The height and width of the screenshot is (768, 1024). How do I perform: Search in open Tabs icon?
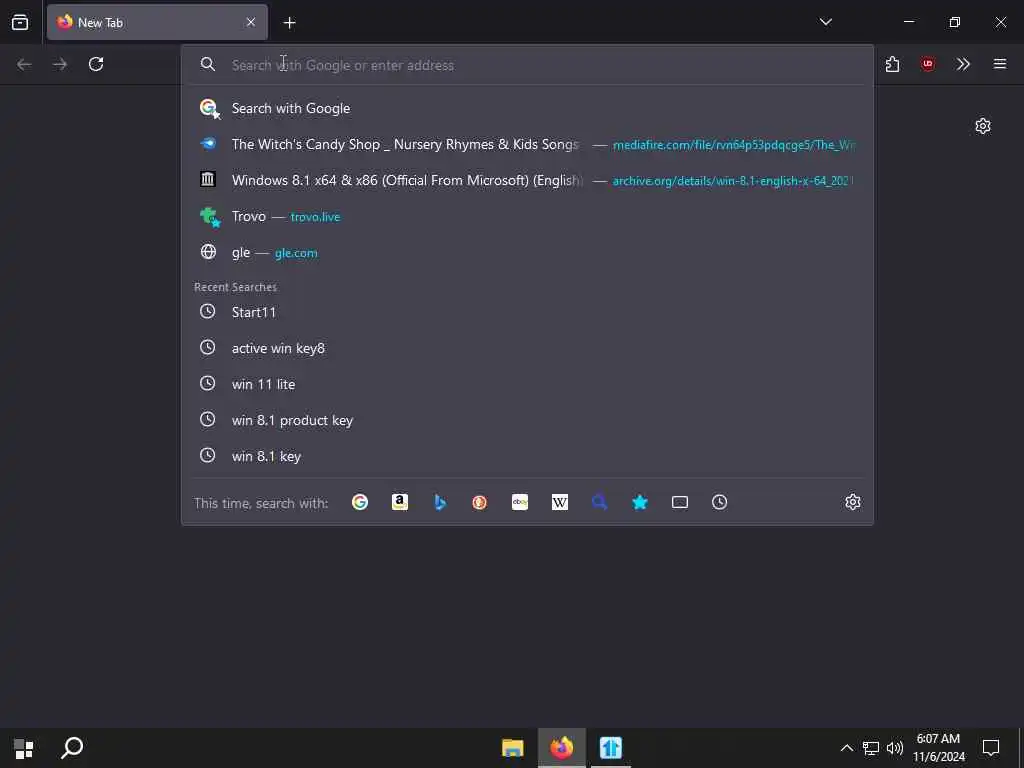click(680, 502)
